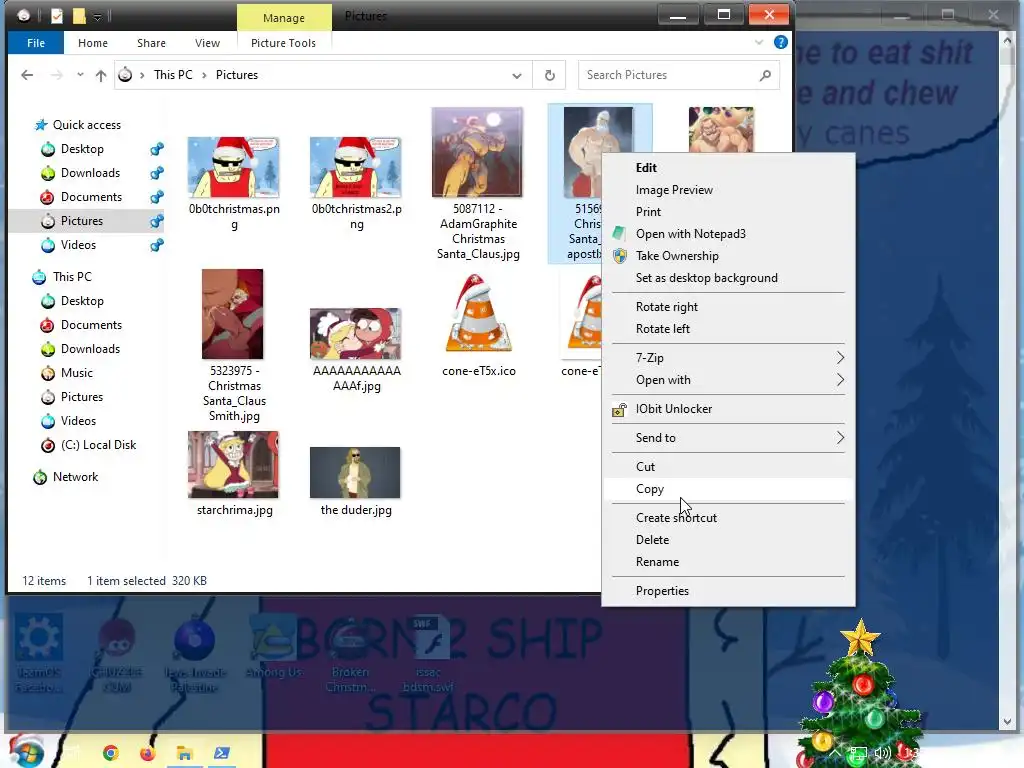Click IObit Unlocker padlock icon
This screenshot has width=1024, height=768.
pos(619,409)
